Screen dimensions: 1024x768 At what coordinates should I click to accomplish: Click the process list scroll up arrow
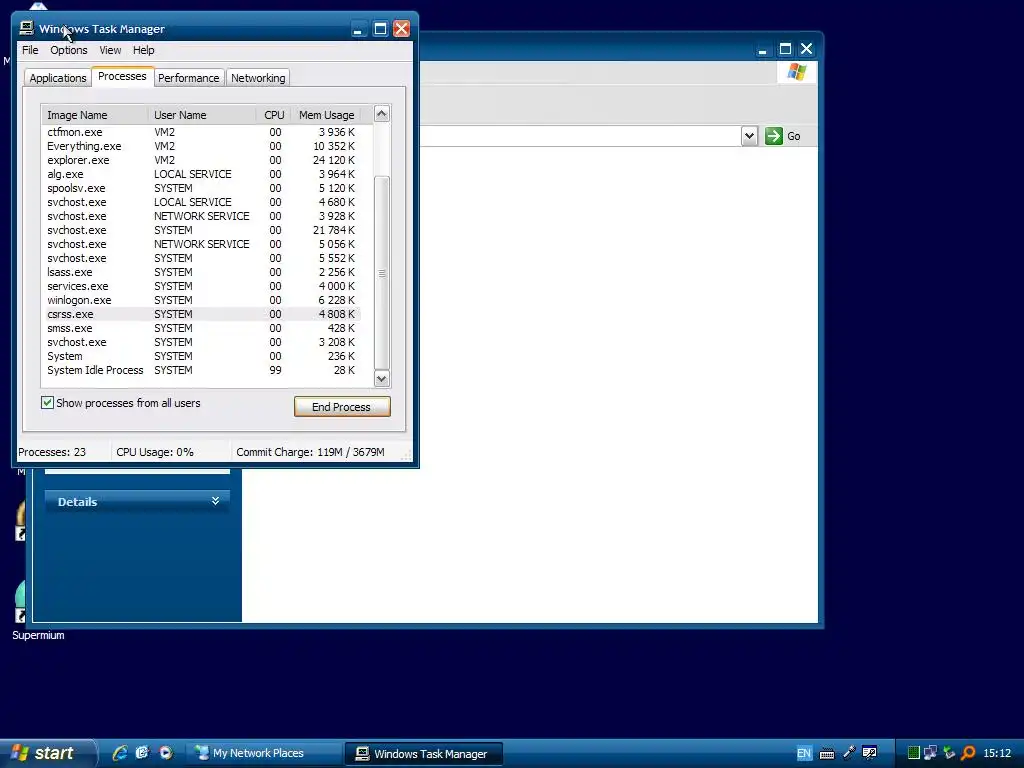381,114
